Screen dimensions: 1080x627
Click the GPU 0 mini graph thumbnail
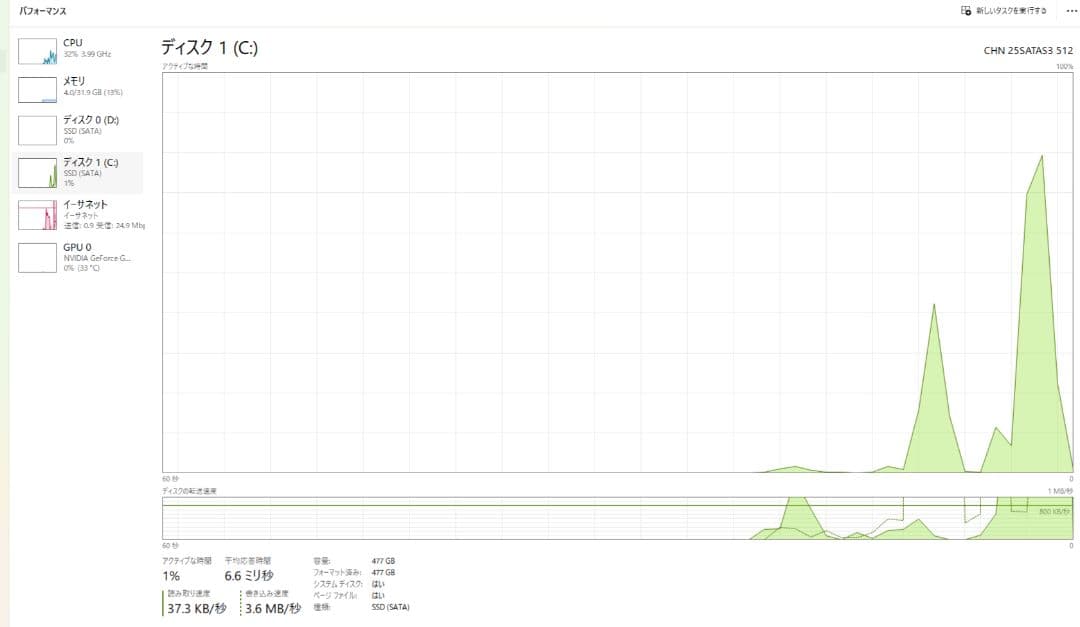tap(38, 257)
